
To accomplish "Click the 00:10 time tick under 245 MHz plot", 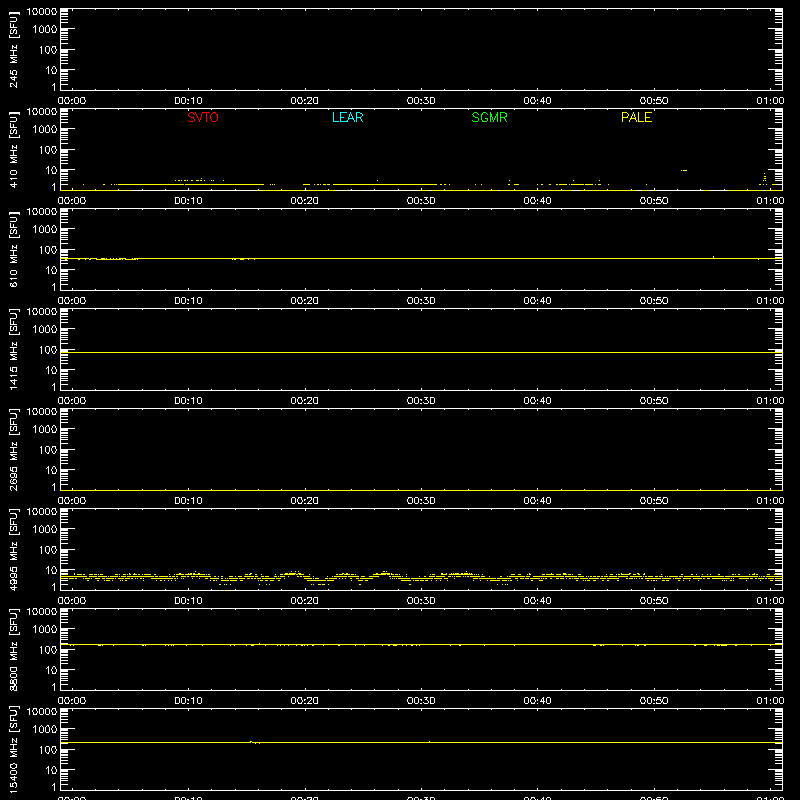I will [x=188, y=101].
